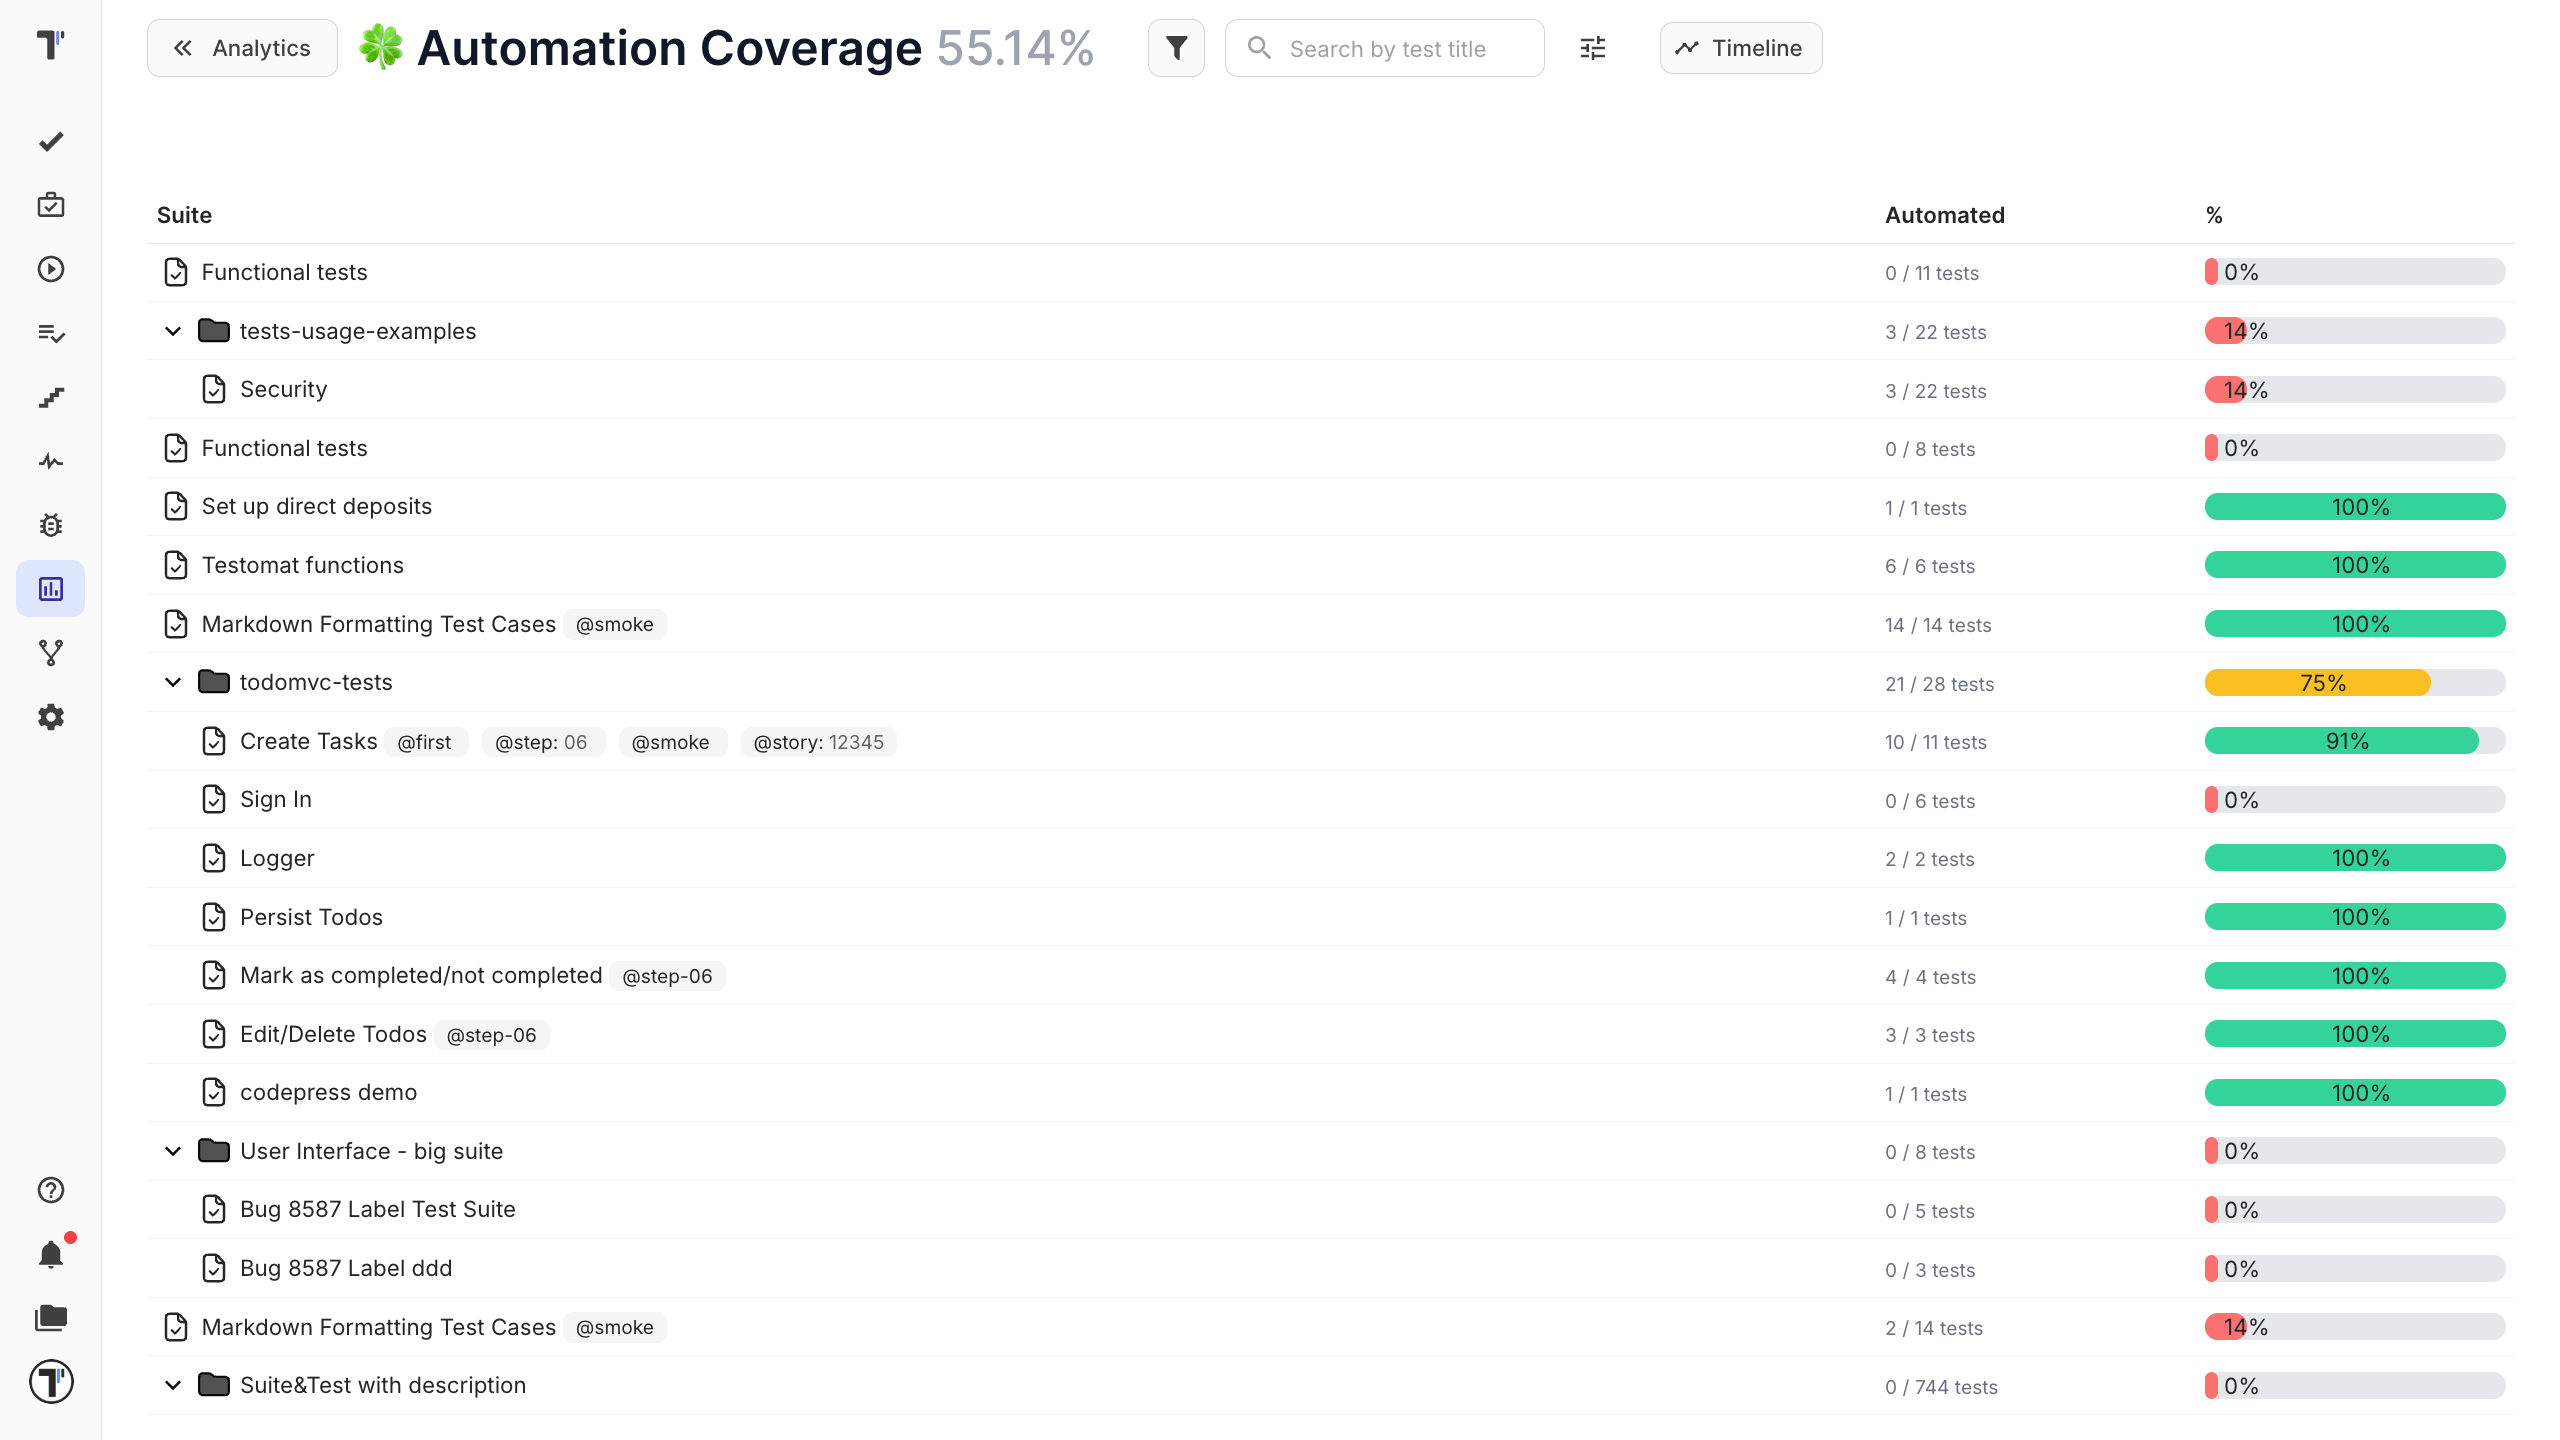2560x1440 pixels.
Task: Click the Automated column header
Action: [x=1945, y=215]
